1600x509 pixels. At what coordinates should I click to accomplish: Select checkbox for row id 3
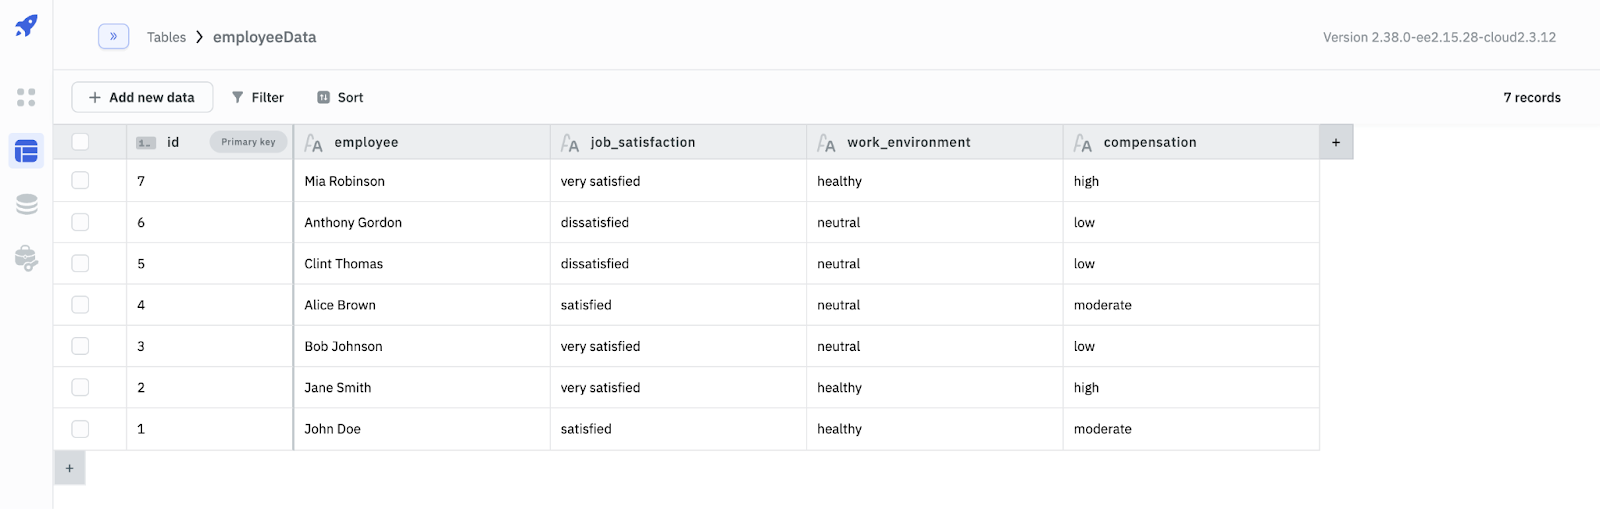pos(80,346)
